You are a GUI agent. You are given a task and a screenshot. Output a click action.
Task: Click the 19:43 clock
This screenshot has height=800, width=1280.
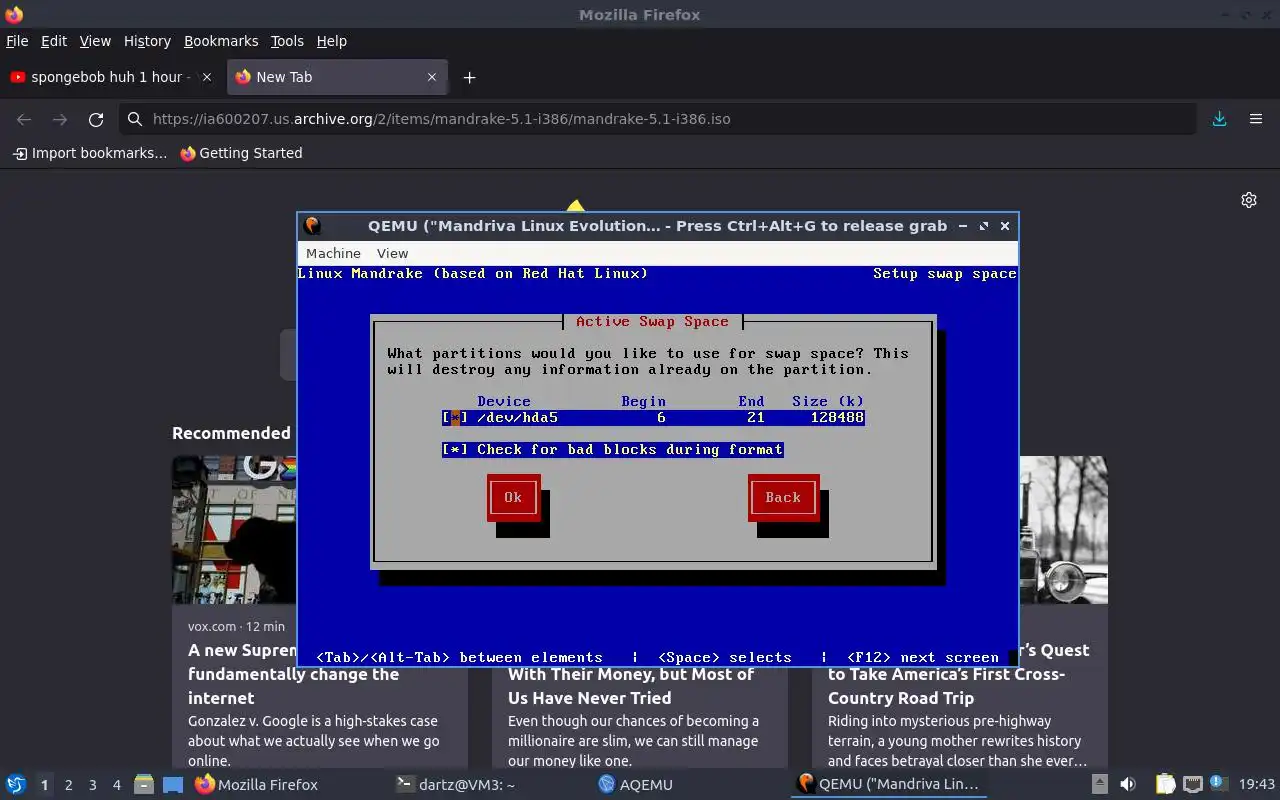[x=1257, y=785]
